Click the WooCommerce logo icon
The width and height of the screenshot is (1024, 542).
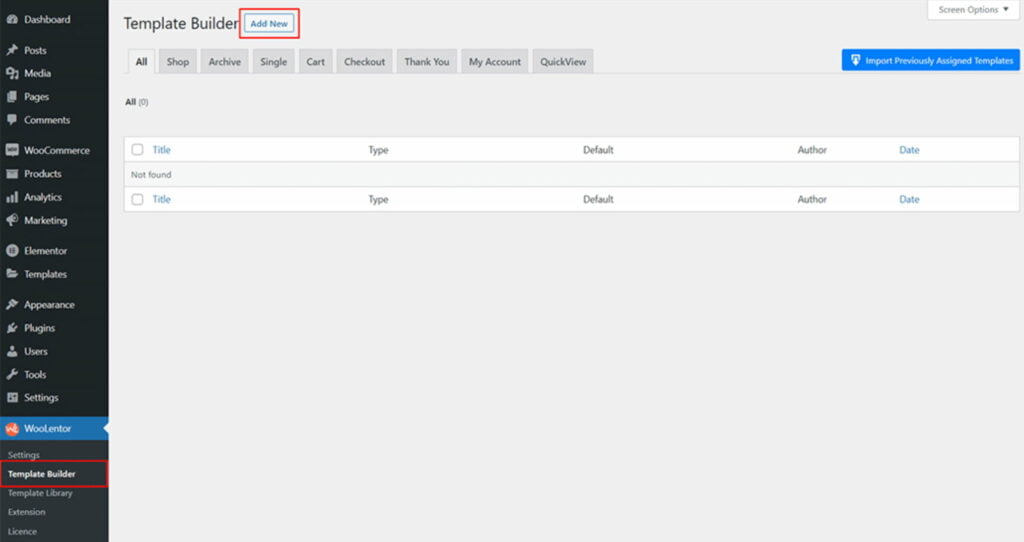(x=12, y=150)
